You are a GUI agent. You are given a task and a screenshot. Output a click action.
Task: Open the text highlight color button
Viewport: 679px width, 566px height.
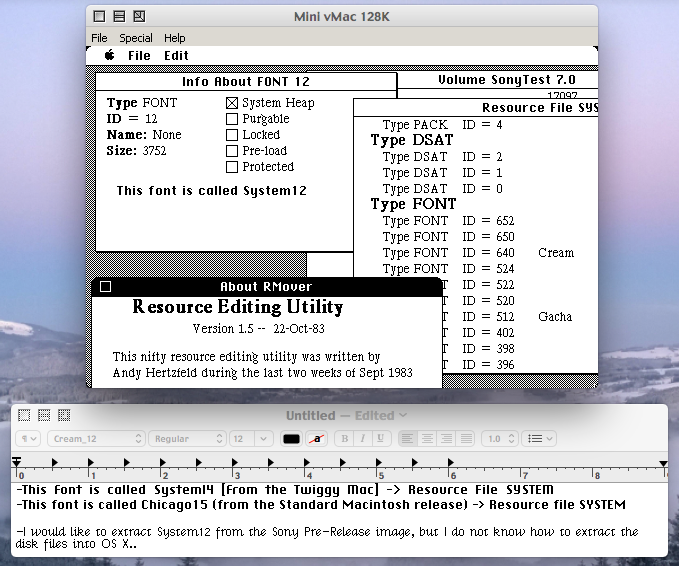[317, 439]
